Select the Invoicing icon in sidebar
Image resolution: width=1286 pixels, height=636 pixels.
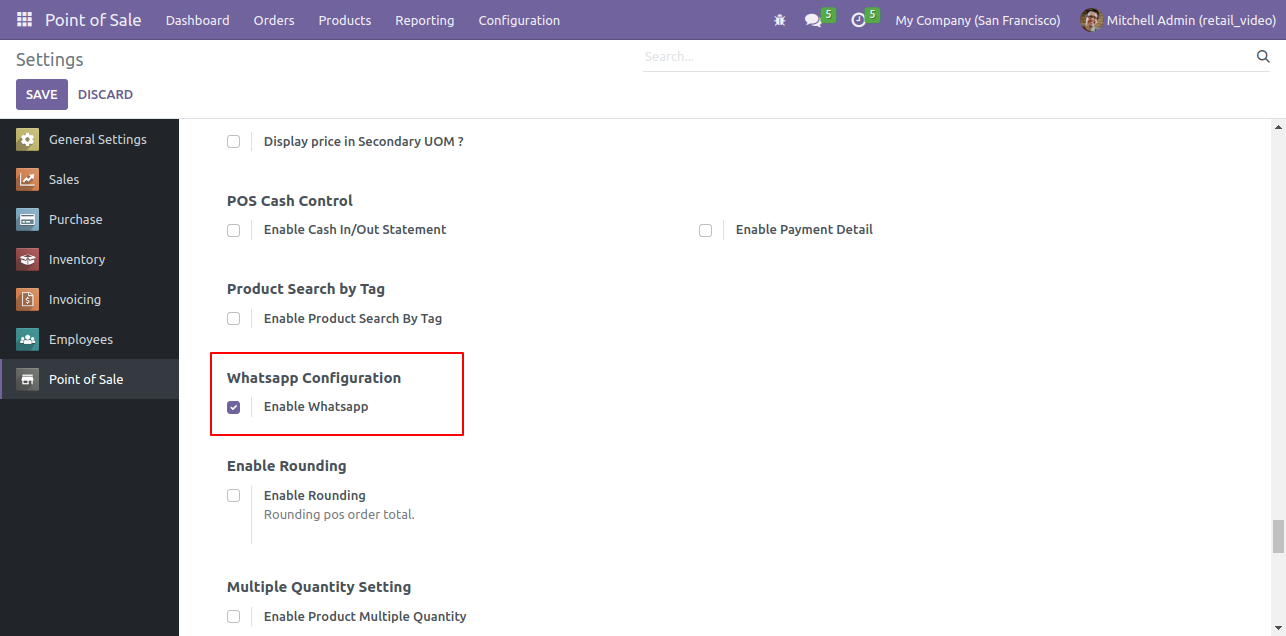pos(28,300)
